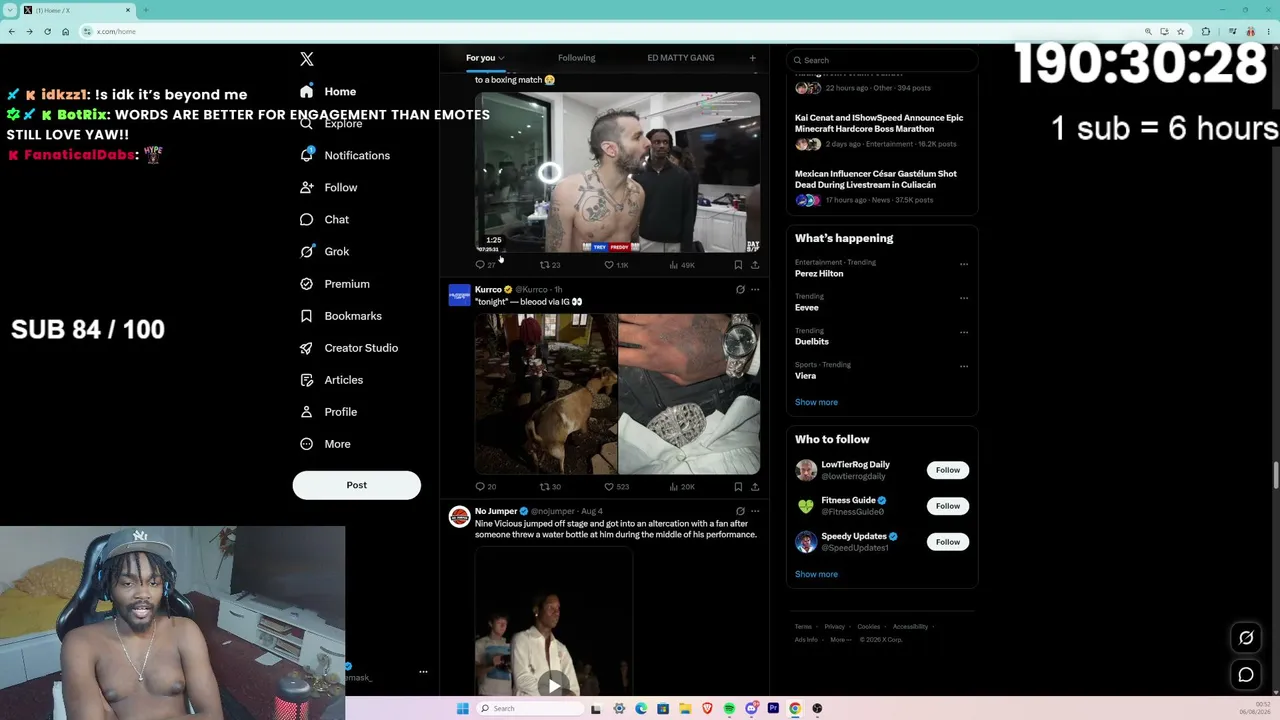Reload the page in the browser
This screenshot has width=1280, height=720.
47,31
